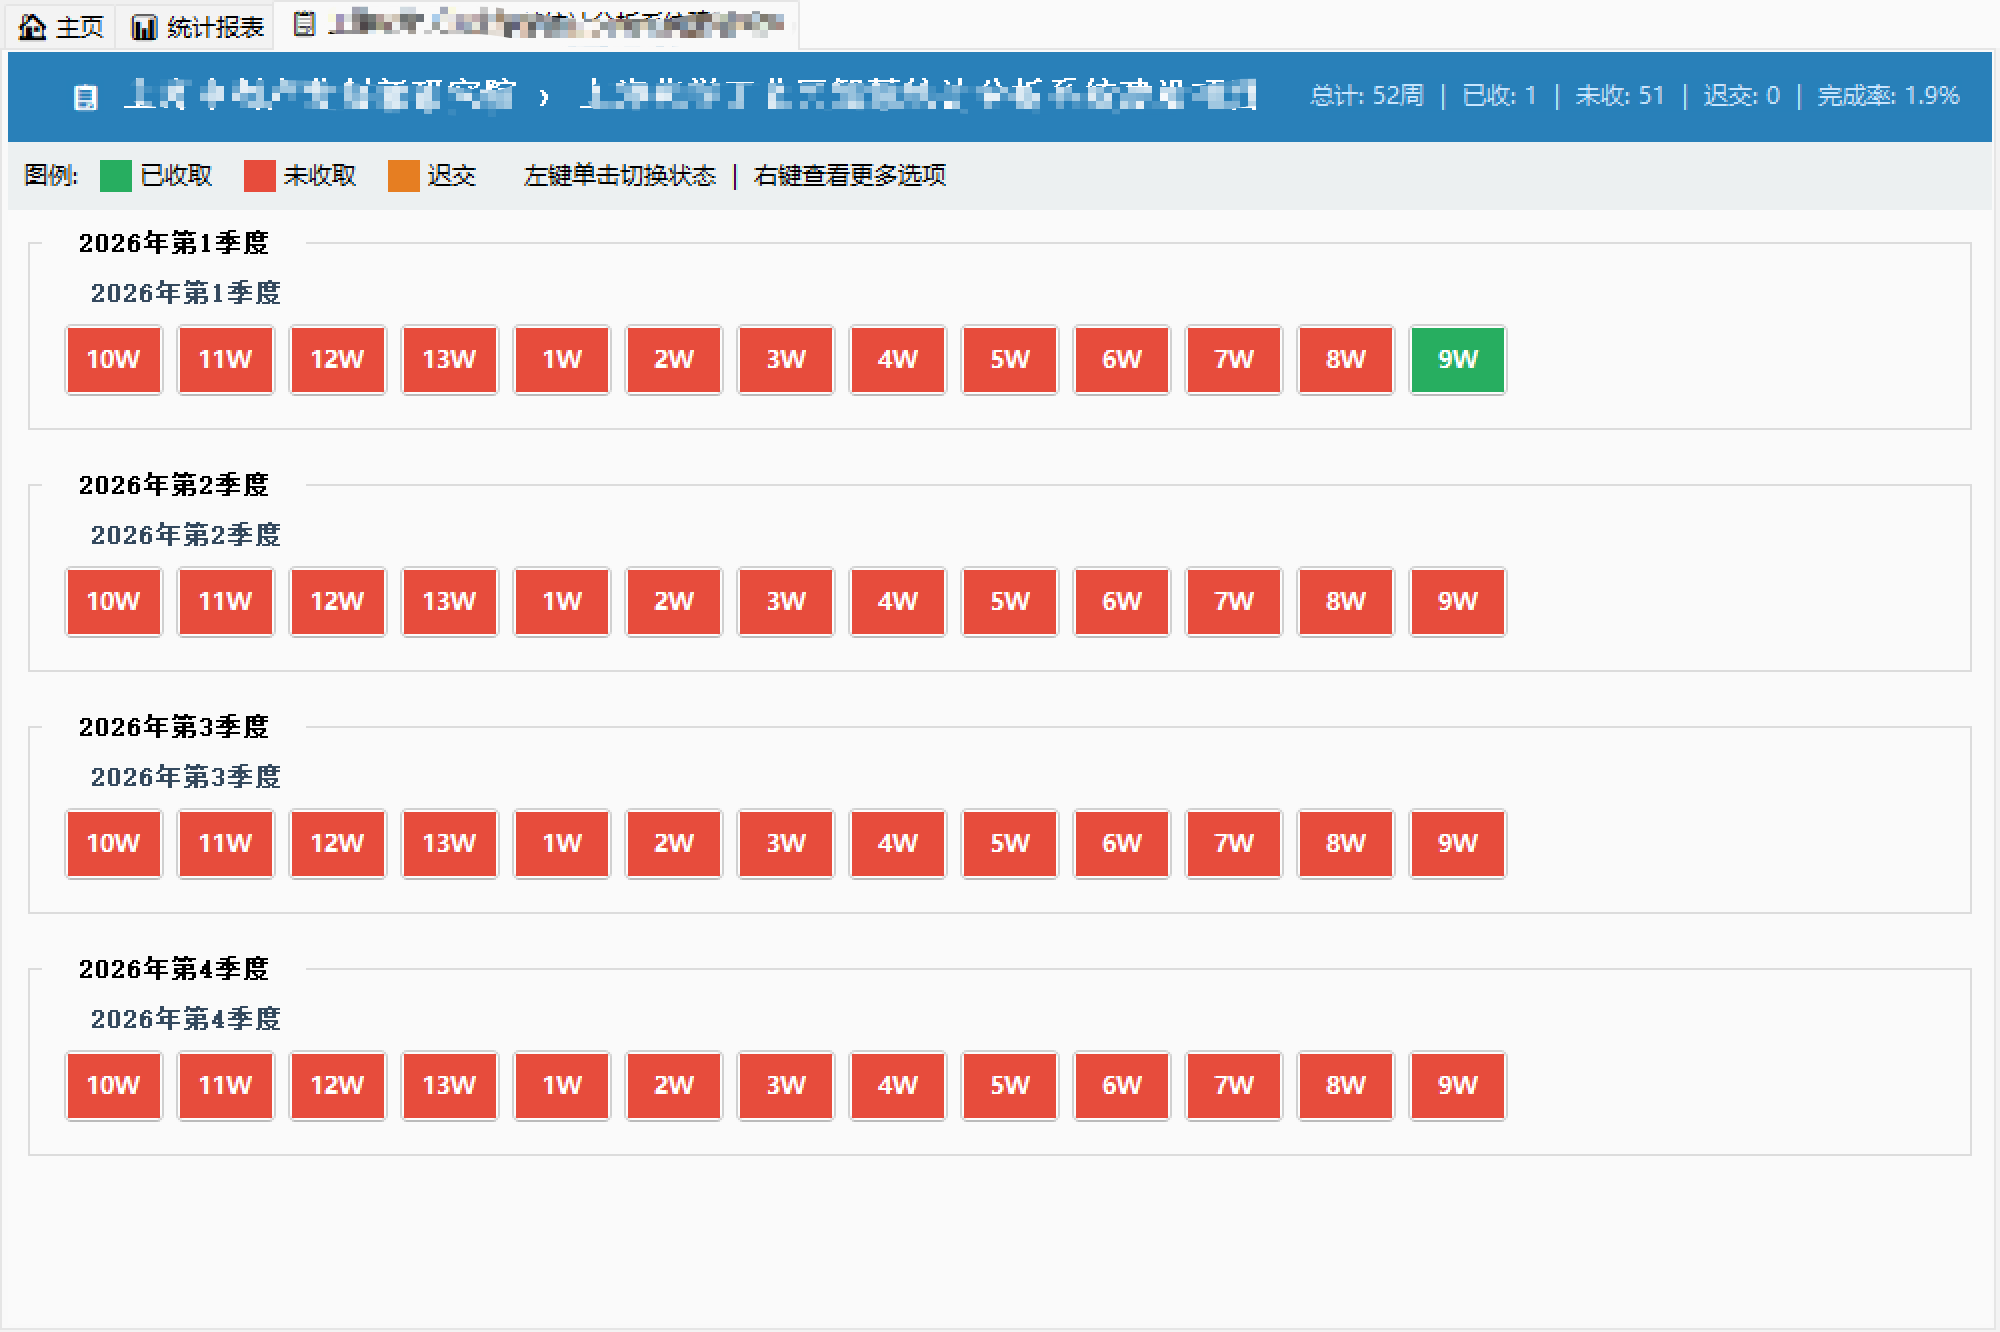Click the red 未收取 legend swatch
2000x1332 pixels.
pos(259,176)
